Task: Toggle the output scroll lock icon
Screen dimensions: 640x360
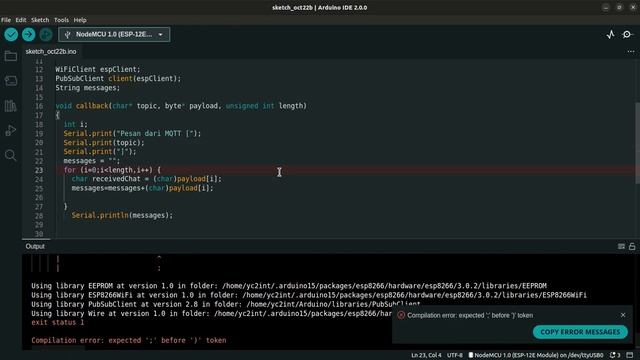Action: [632, 247]
